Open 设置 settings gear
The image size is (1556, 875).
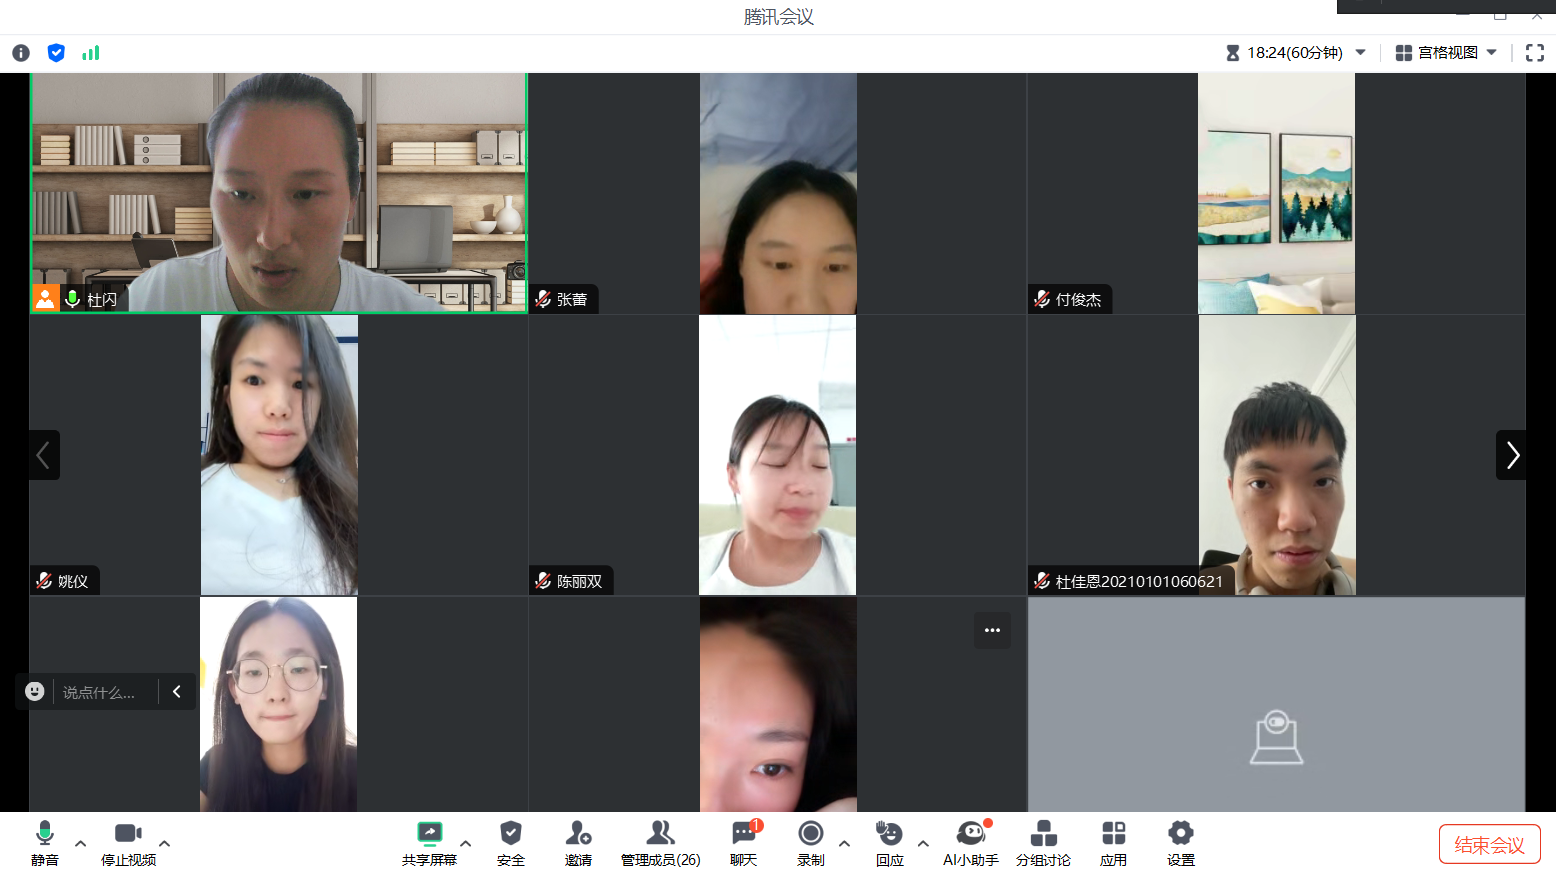(1180, 843)
